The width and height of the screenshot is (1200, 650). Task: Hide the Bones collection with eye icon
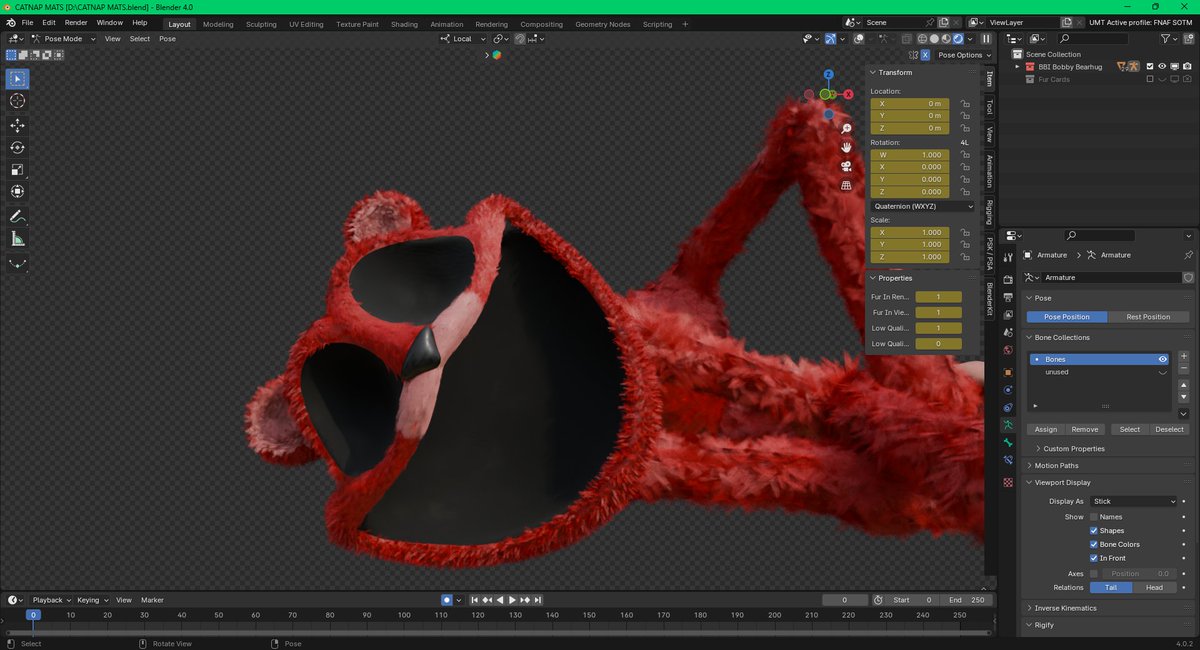coord(1163,359)
